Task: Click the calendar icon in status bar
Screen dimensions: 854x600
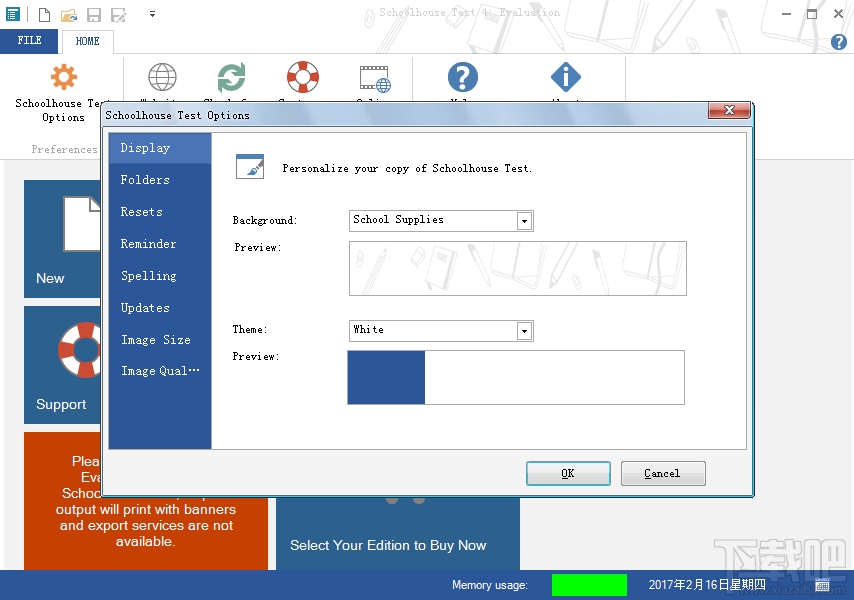Action: [822, 585]
